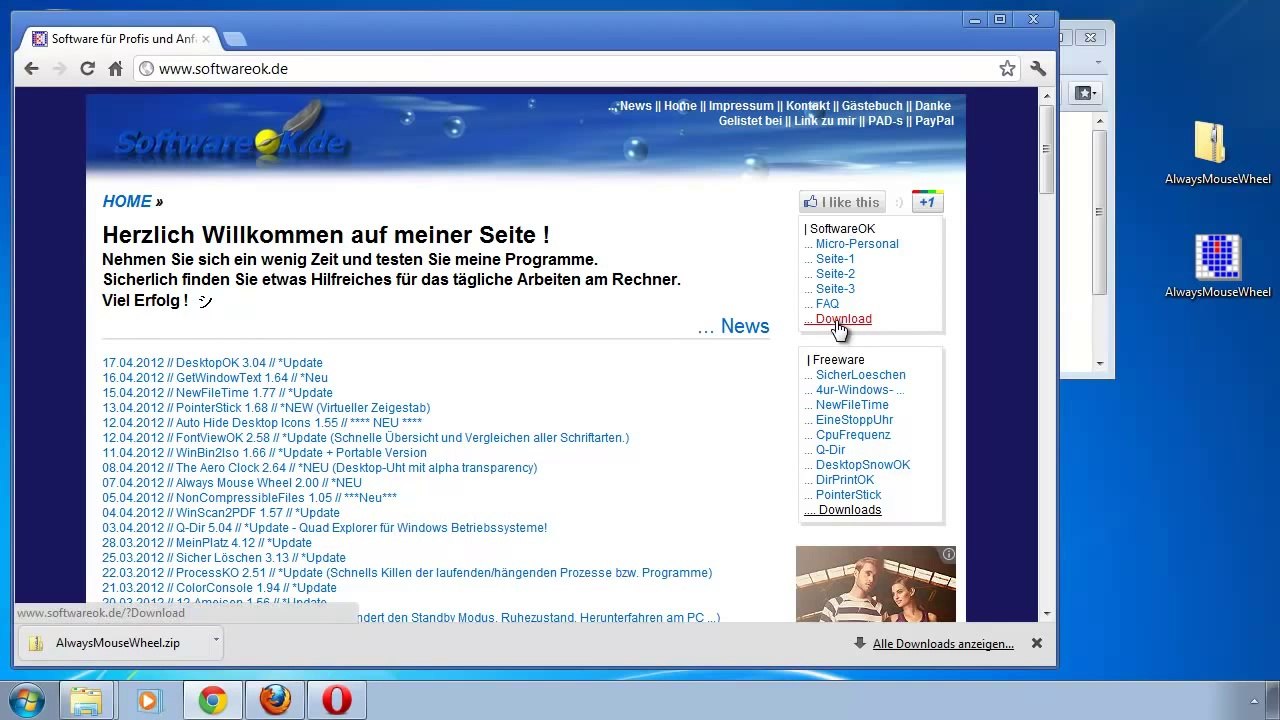Bookmark the page with the star icon

point(1007,69)
